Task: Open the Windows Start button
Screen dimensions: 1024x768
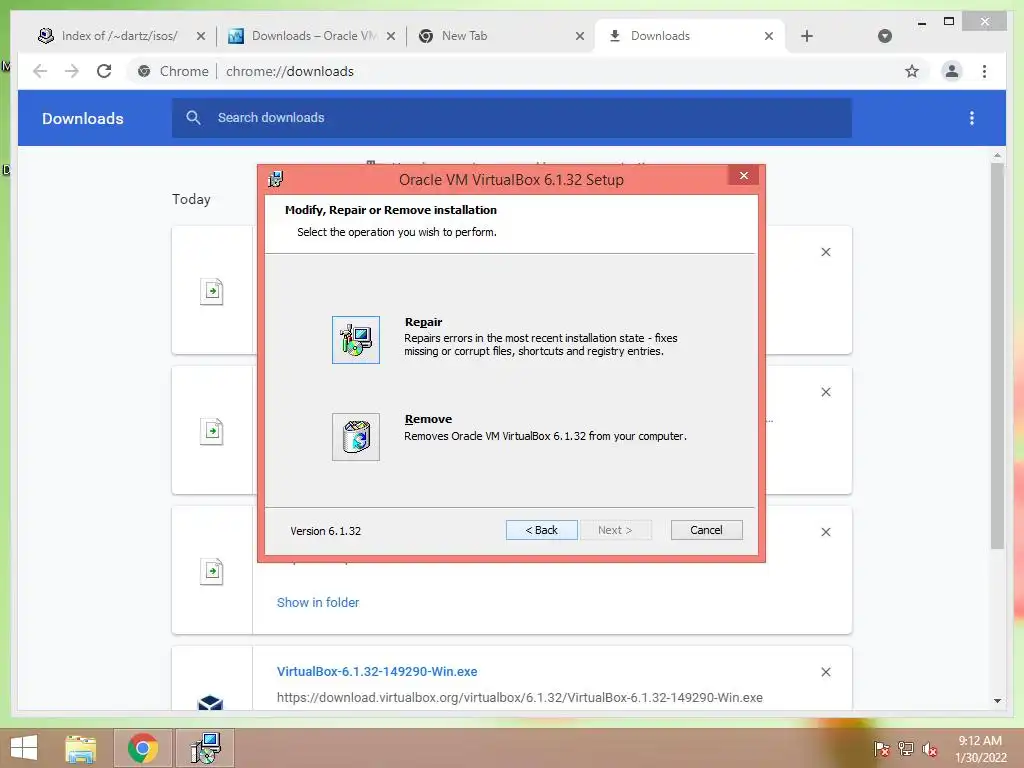Action: pos(24,748)
